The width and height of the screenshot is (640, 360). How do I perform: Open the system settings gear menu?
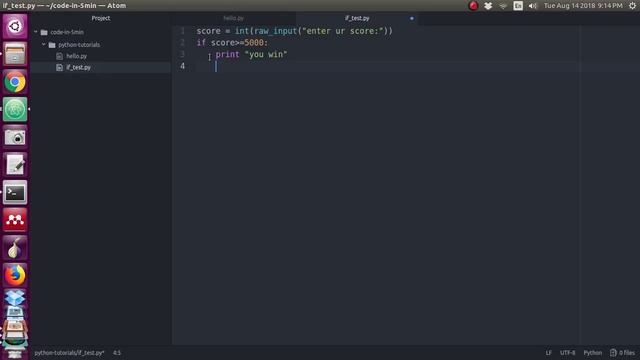(632, 6)
